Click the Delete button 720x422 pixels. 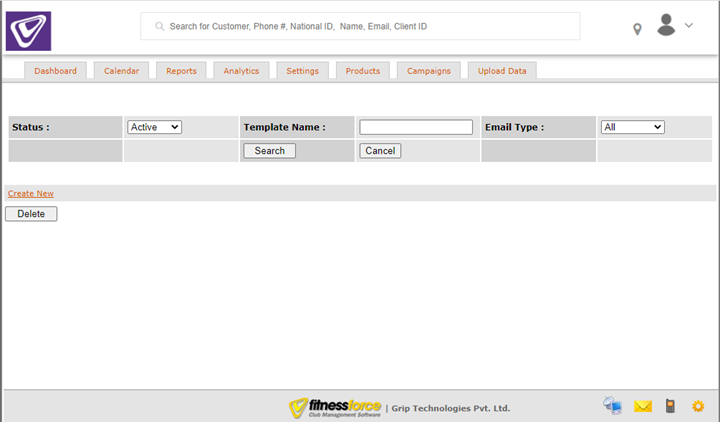tap(31, 214)
